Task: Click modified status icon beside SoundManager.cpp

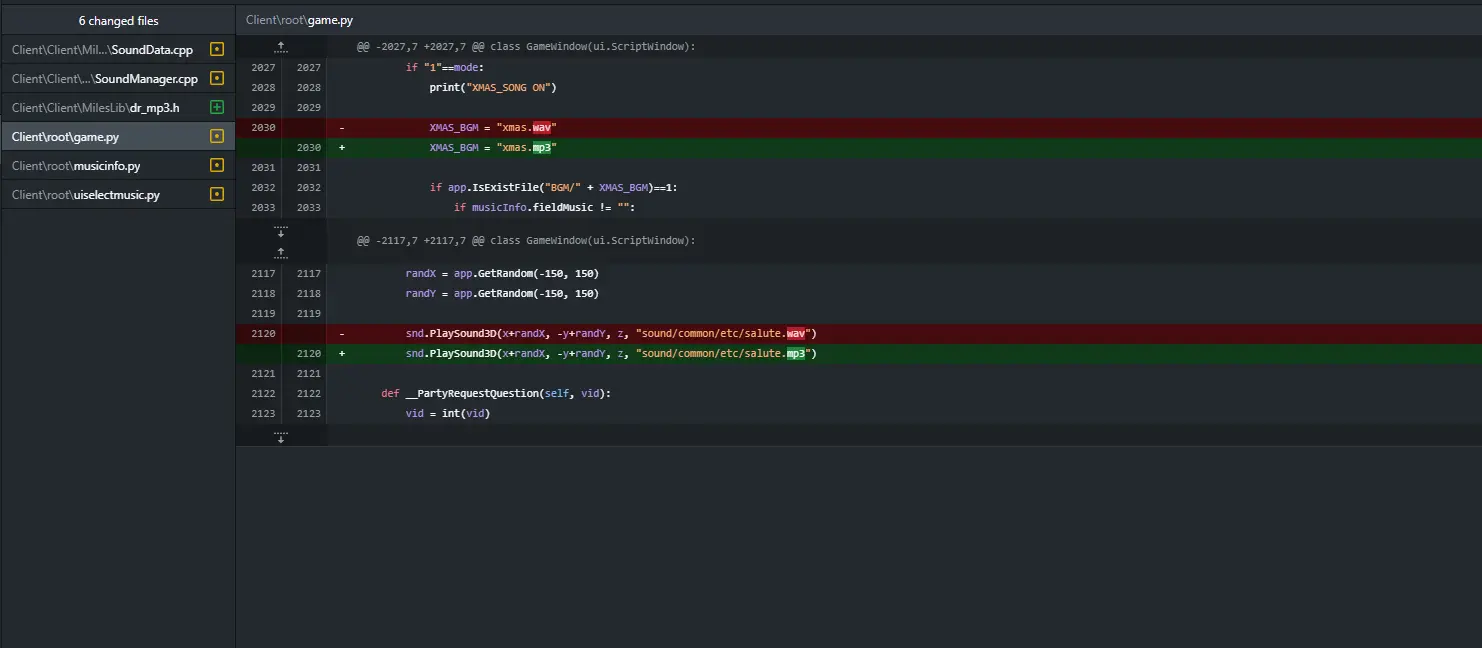Action: coord(217,79)
